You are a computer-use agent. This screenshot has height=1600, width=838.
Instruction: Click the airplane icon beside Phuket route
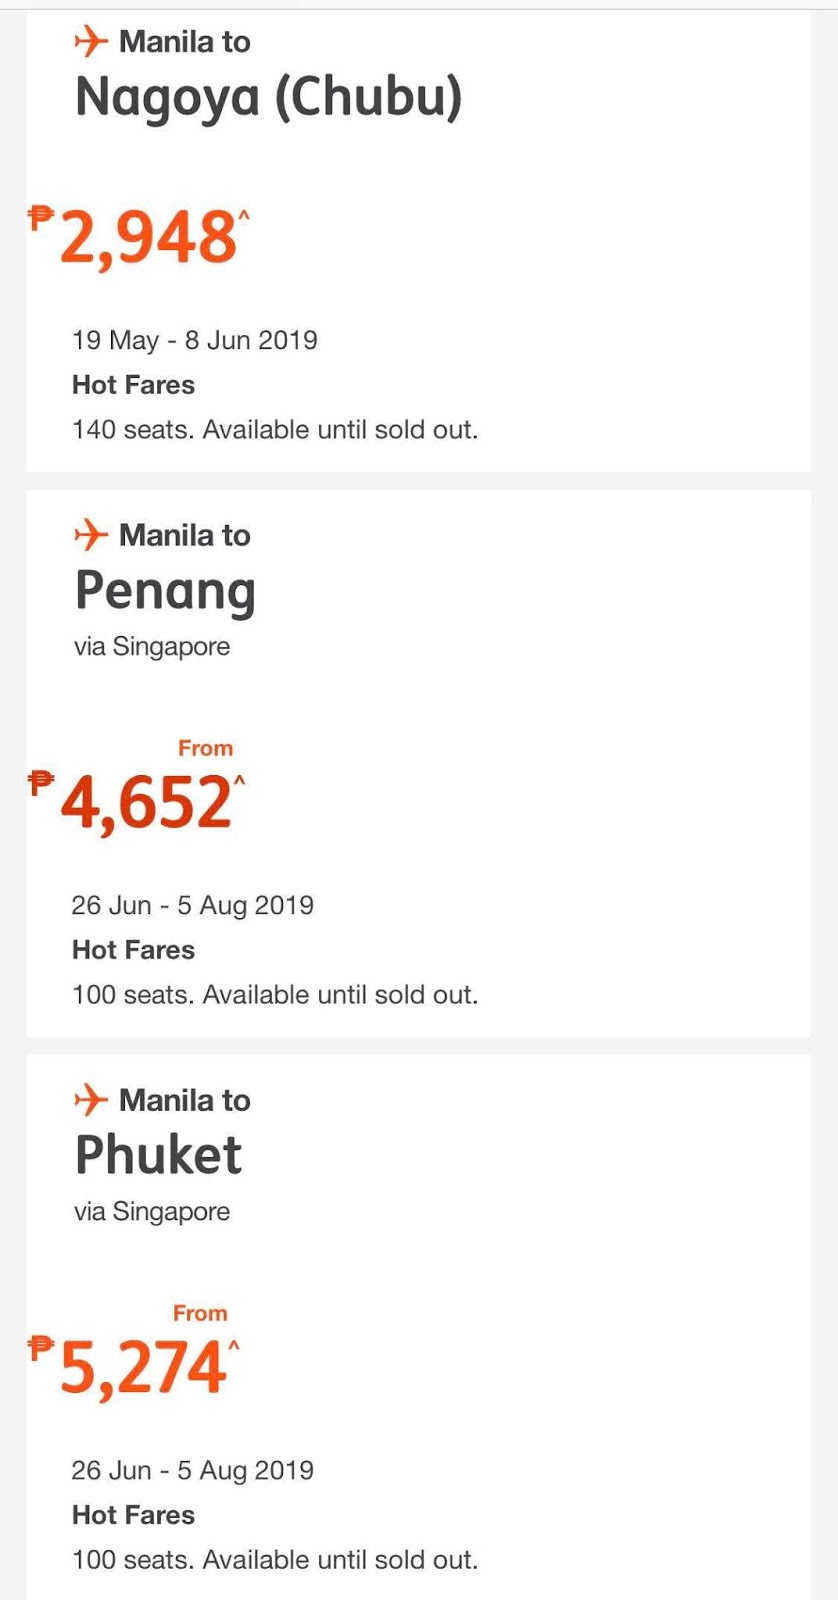(x=90, y=1100)
